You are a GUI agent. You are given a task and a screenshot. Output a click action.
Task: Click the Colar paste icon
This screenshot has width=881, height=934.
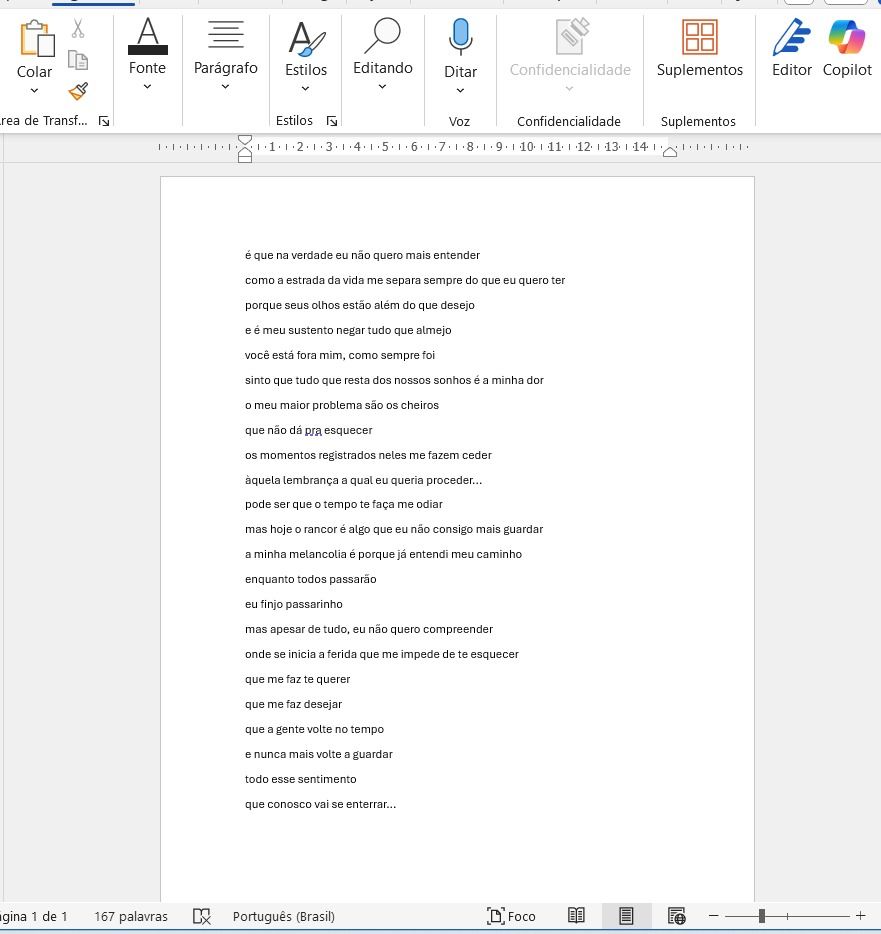36,40
